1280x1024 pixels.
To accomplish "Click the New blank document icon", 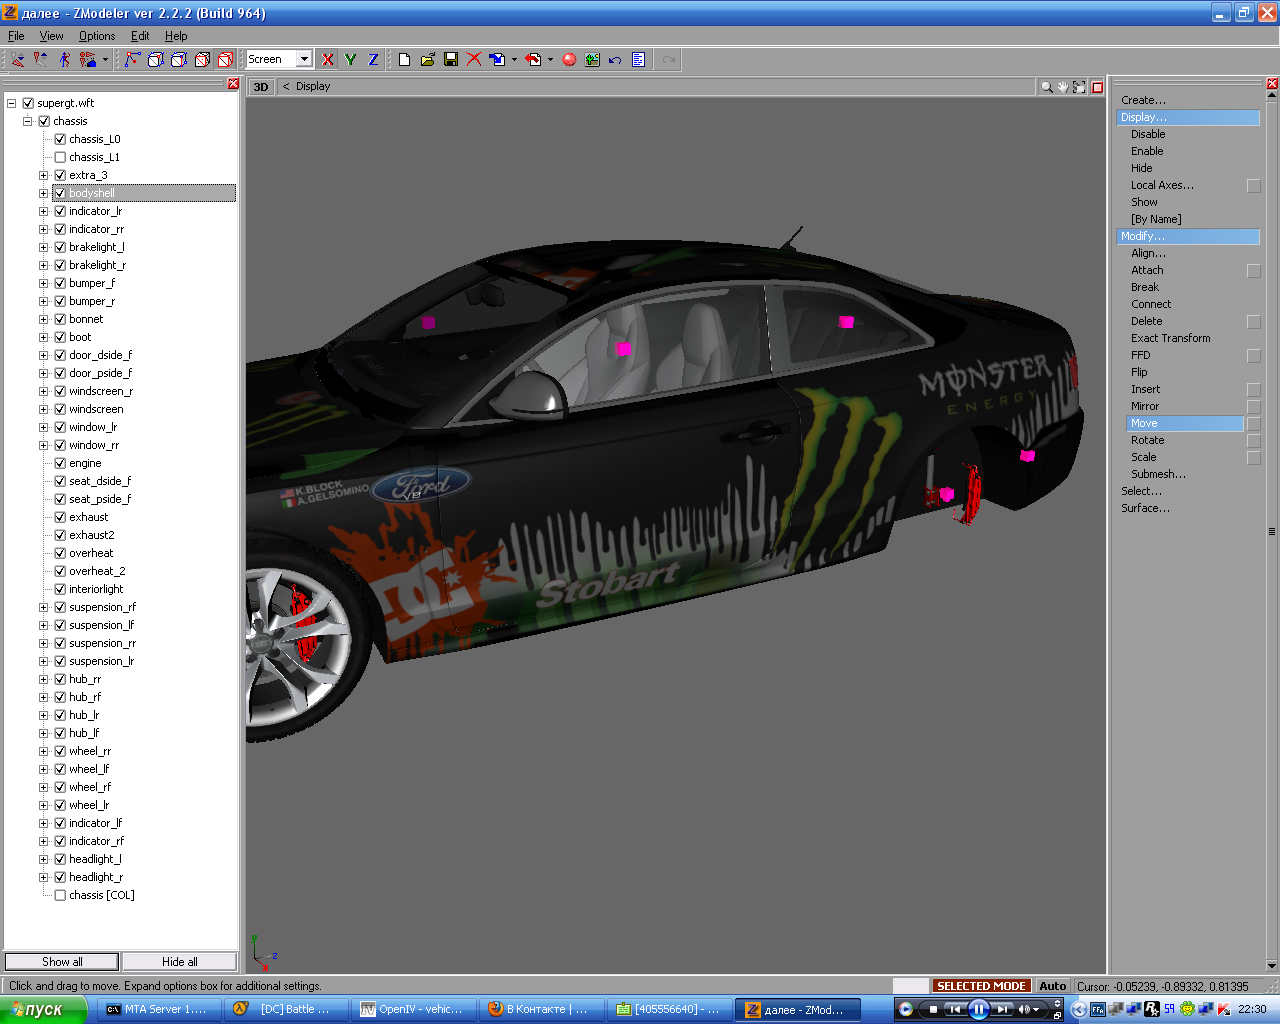I will point(404,60).
